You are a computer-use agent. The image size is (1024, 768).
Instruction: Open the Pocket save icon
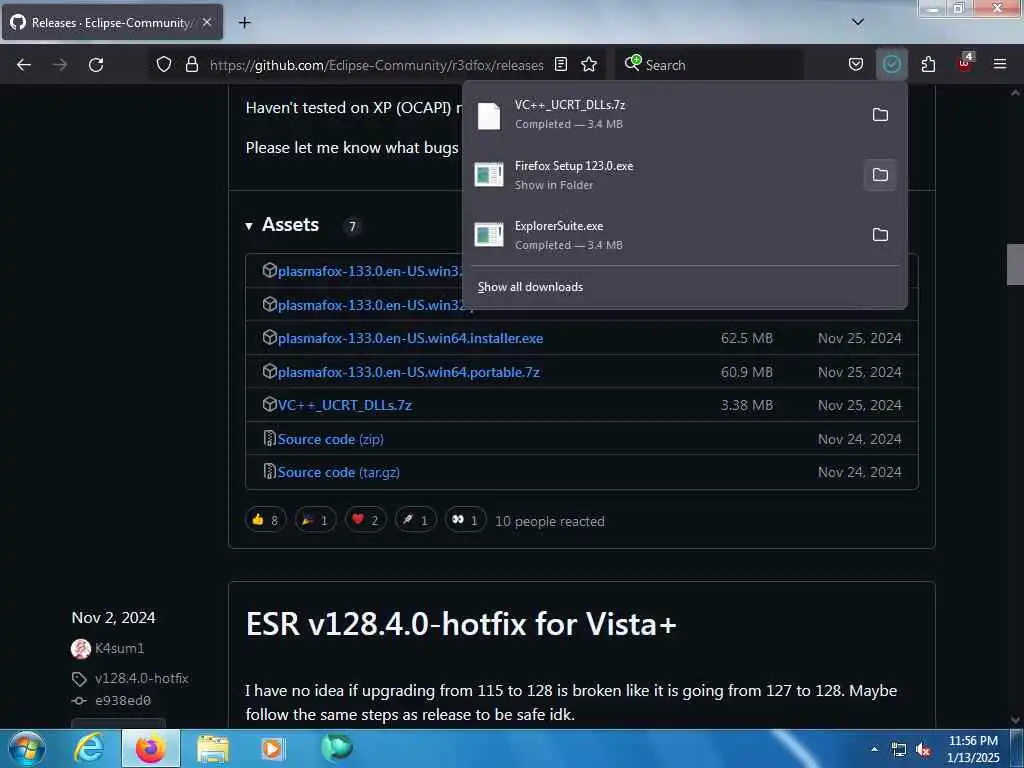856,64
